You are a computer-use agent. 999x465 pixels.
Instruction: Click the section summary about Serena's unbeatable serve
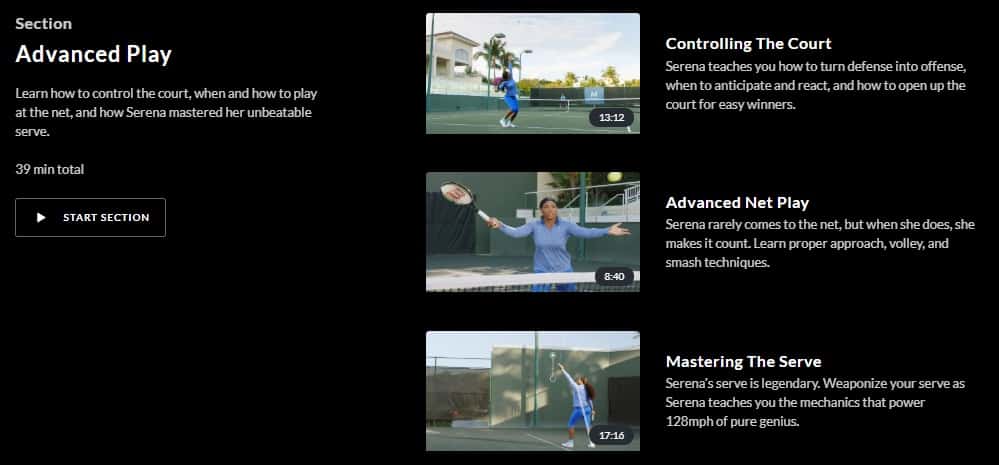(x=166, y=113)
